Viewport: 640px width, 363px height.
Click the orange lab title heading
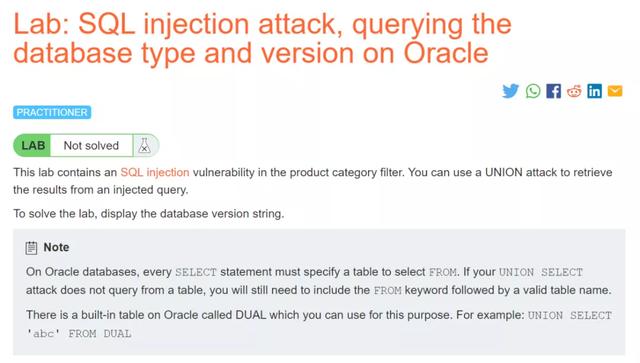[x=262, y=38]
